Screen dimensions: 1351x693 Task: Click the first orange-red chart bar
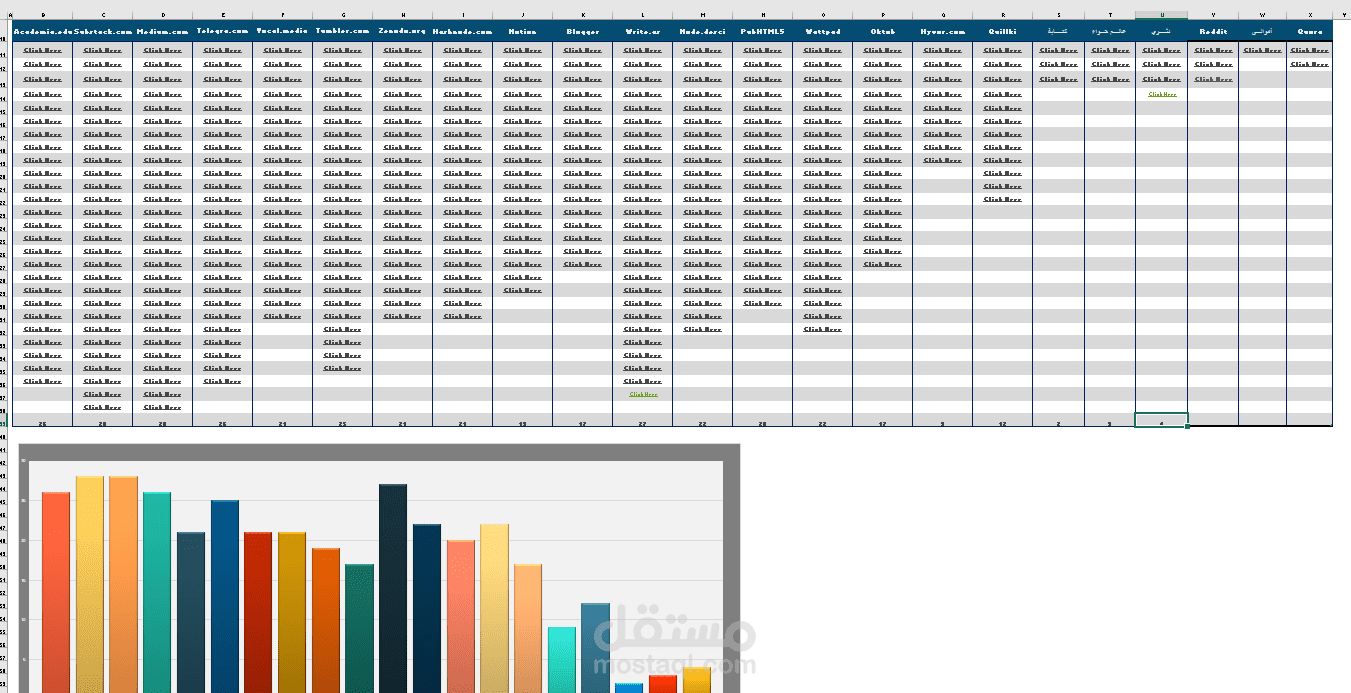(x=56, y=592)
